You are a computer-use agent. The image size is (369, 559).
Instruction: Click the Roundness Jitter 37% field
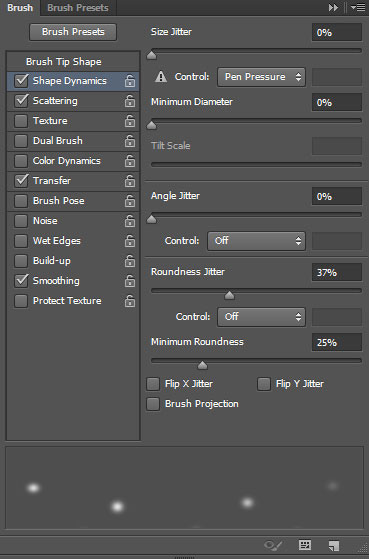337,272
